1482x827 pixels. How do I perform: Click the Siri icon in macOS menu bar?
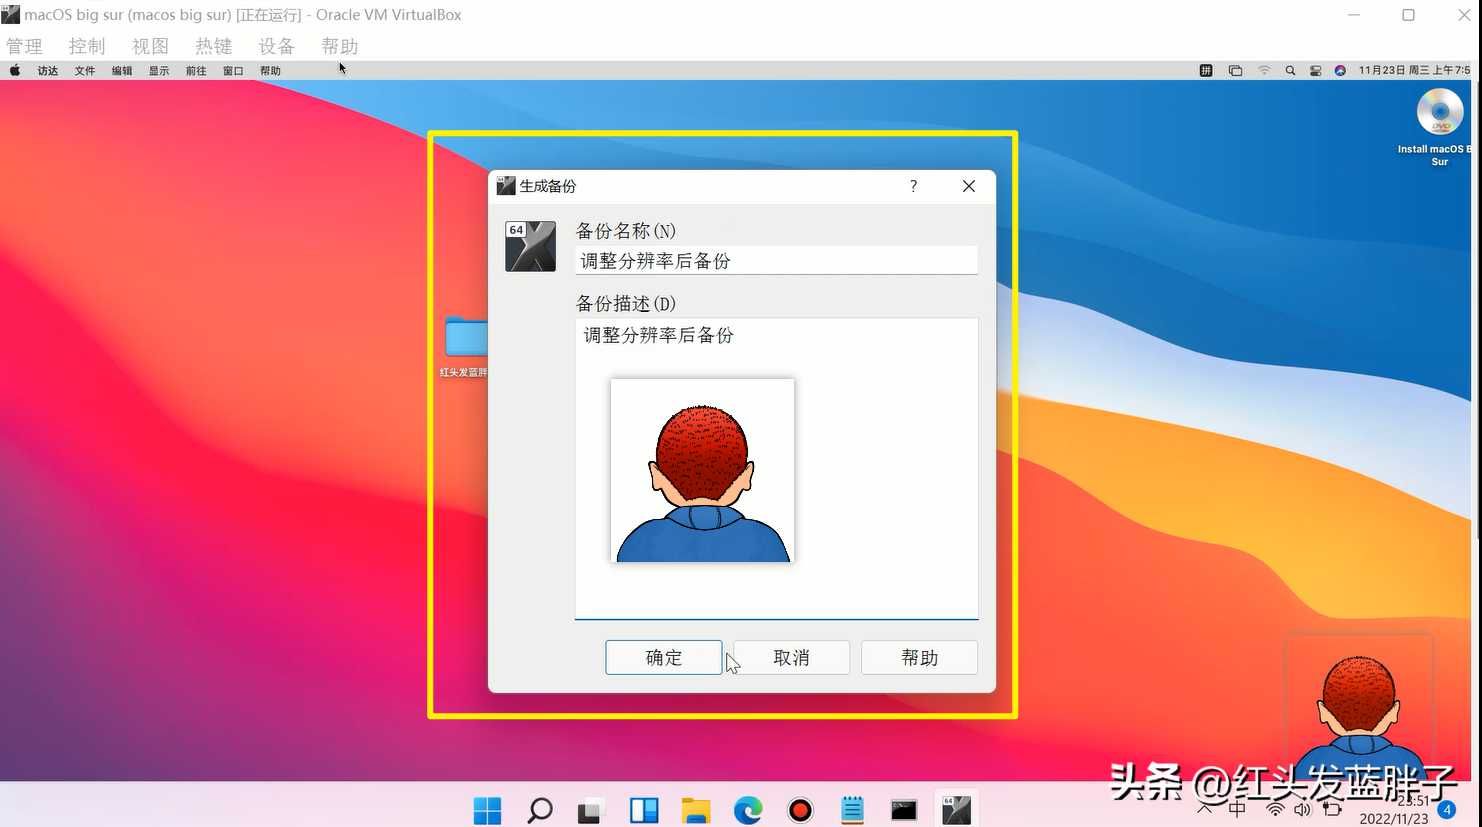tap(1340, 71)
